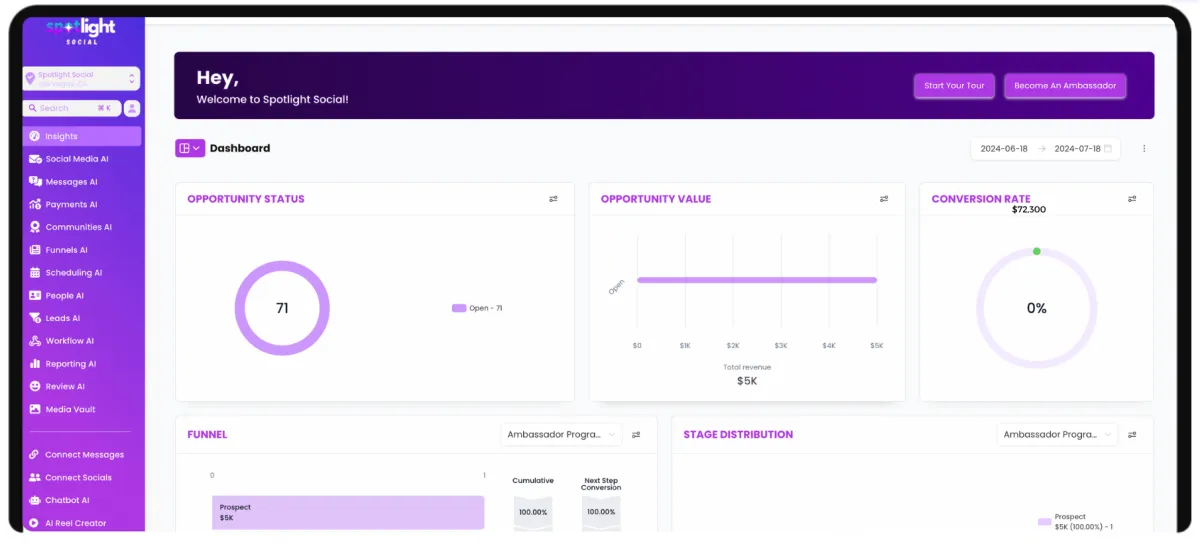Click the Total revenue $5K value
The width and height of the screenshot is (1200, 544).
pyautogui.click(x=747, y=381)
